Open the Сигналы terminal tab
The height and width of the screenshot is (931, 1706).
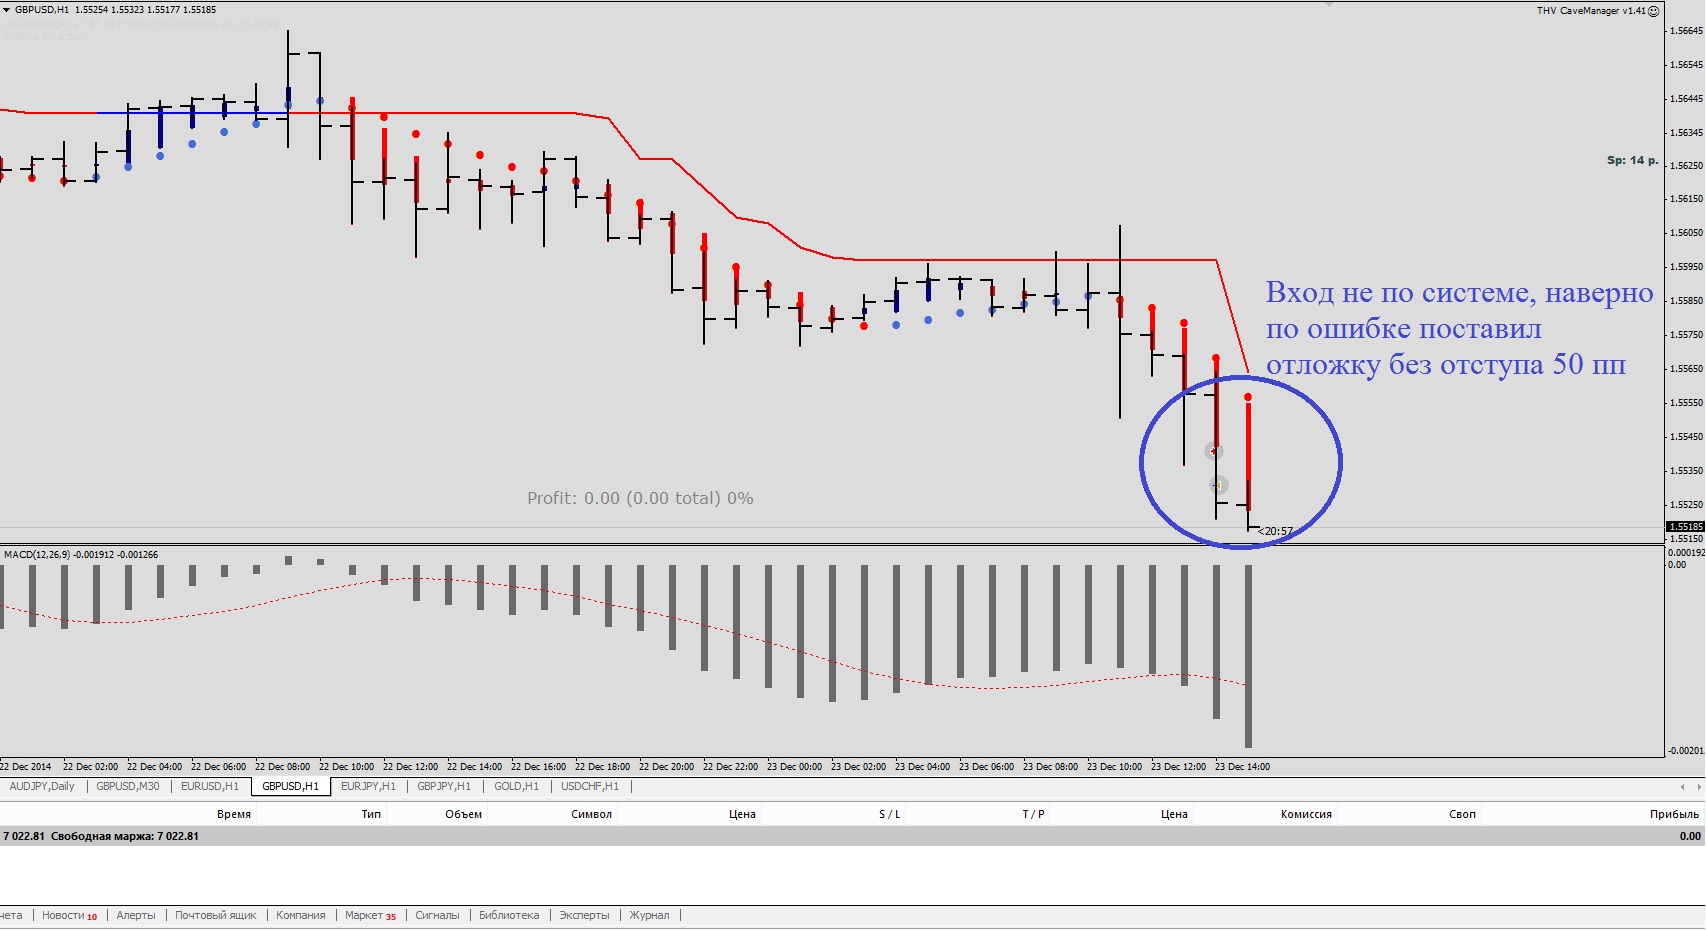coord(437,915)
